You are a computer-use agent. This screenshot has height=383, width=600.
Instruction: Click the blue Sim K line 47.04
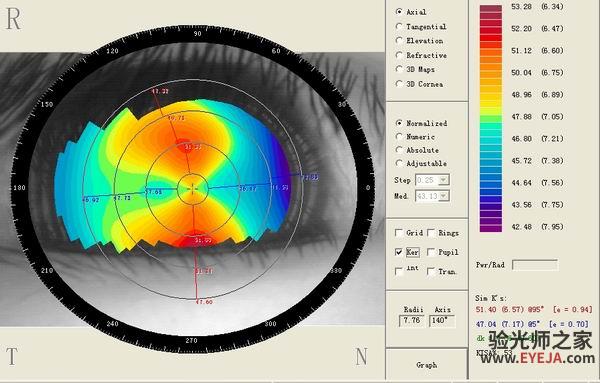click(532, 324)
